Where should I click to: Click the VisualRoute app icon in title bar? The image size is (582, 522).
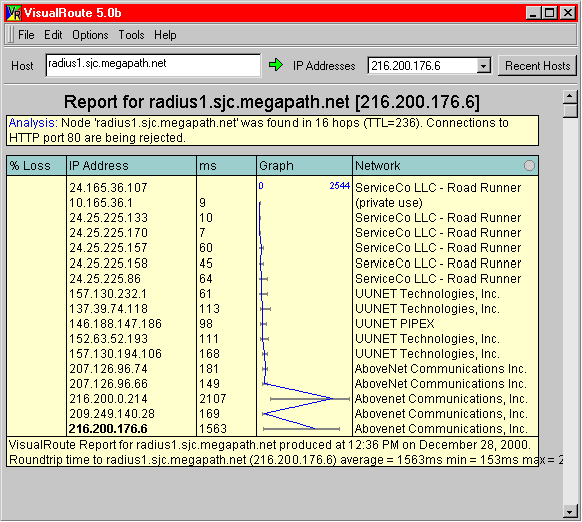pos(14,13)
